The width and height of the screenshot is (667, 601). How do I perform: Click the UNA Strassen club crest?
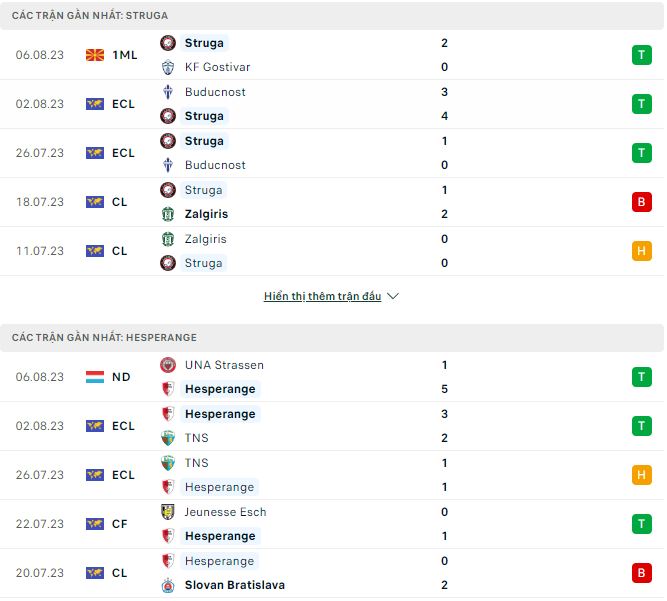(168, 365)
